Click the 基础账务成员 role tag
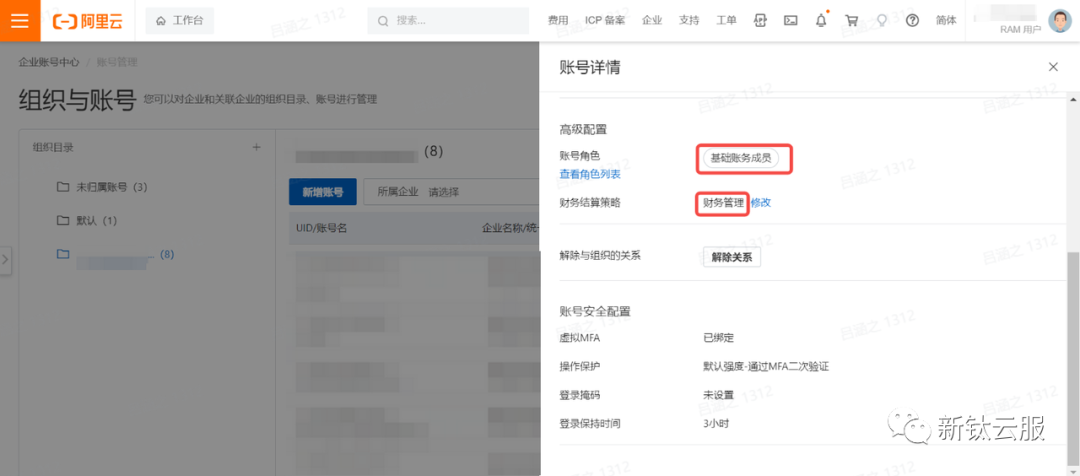 740,158
